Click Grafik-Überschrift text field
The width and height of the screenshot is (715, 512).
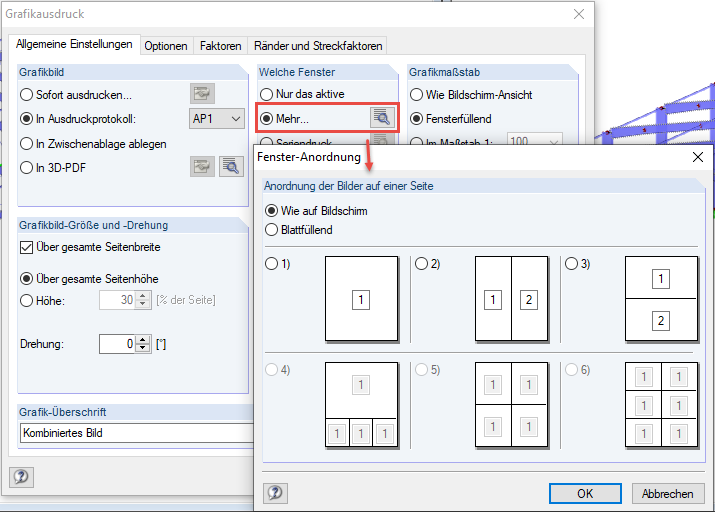coord(136,433)
